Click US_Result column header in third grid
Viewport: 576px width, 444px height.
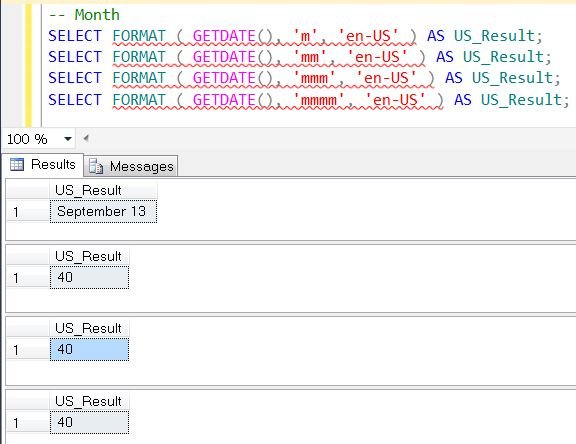(x=90, y=328)
